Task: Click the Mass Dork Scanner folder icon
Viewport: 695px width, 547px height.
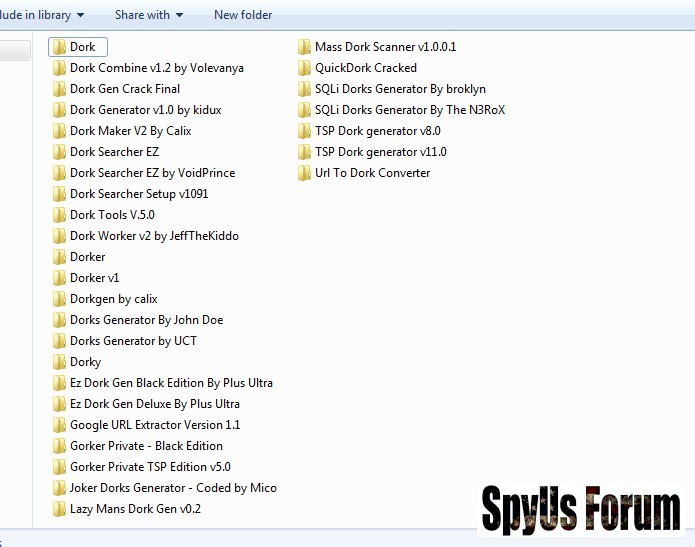Action: tap(304, 47)
